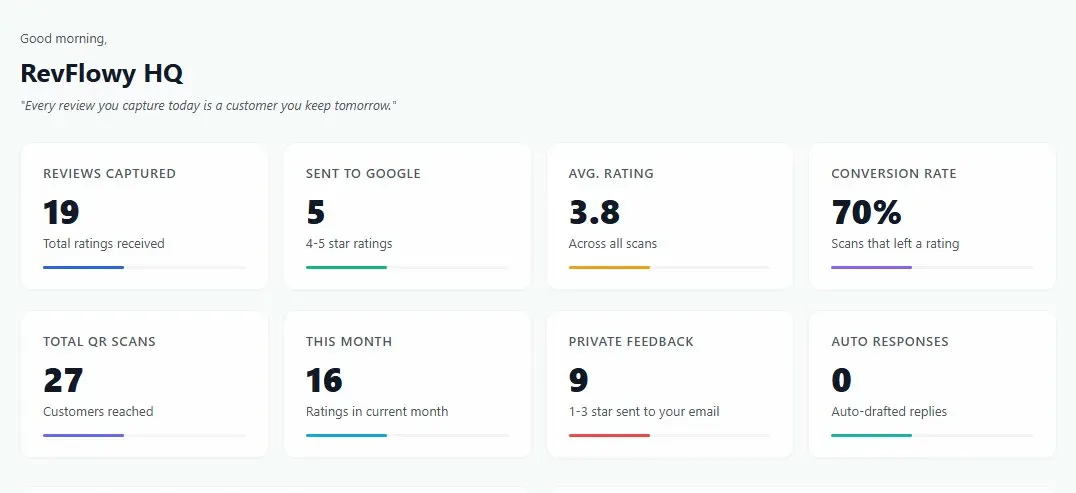Click "Ratings in current month" caption

377,412
